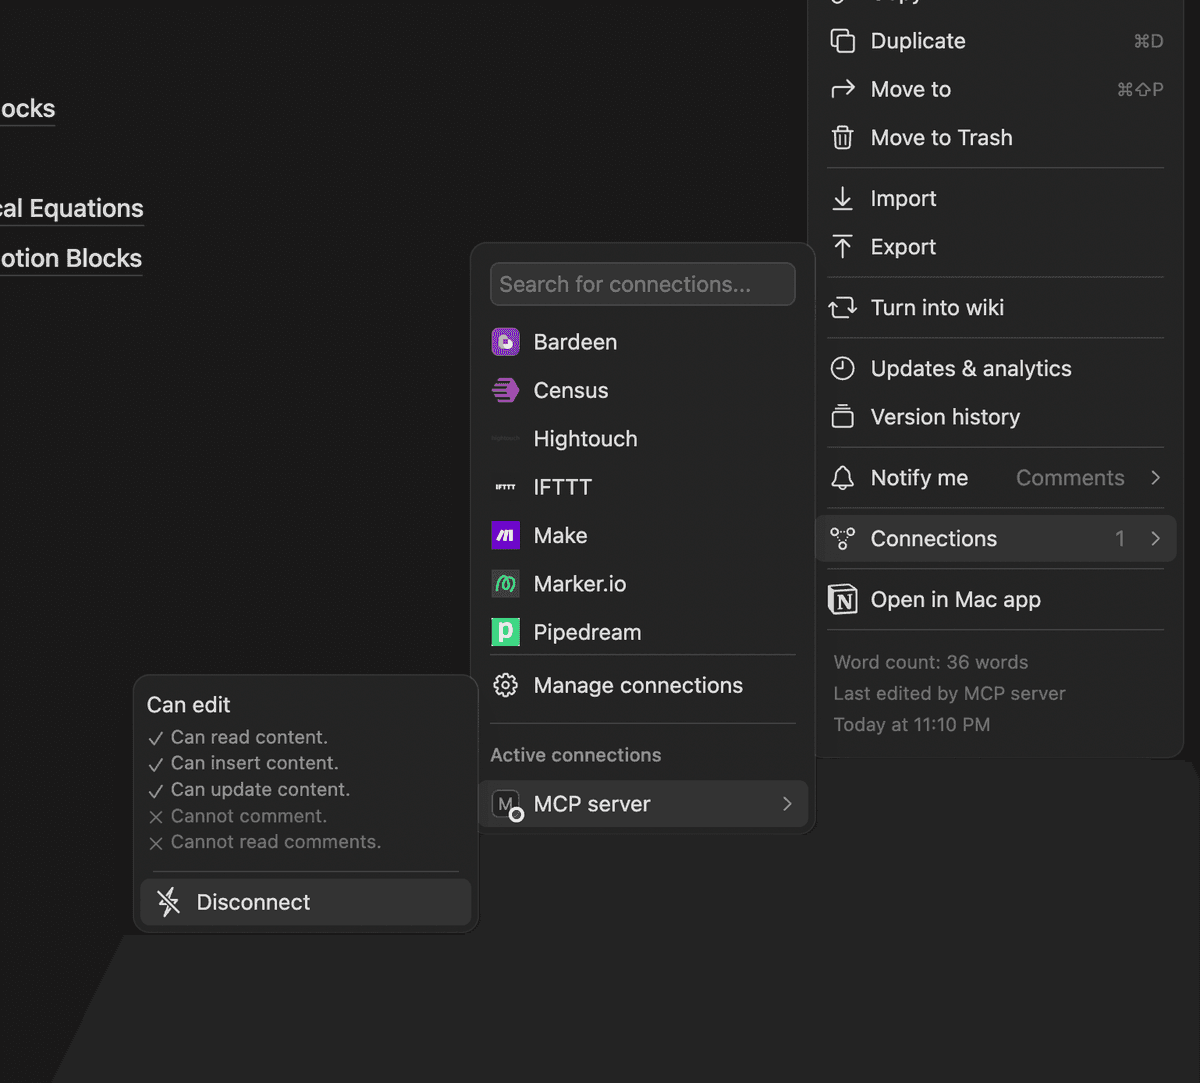Screen dimensions: 1200x1083
Task: Click the Export upload arrow icon
Action: pos(843,247)
